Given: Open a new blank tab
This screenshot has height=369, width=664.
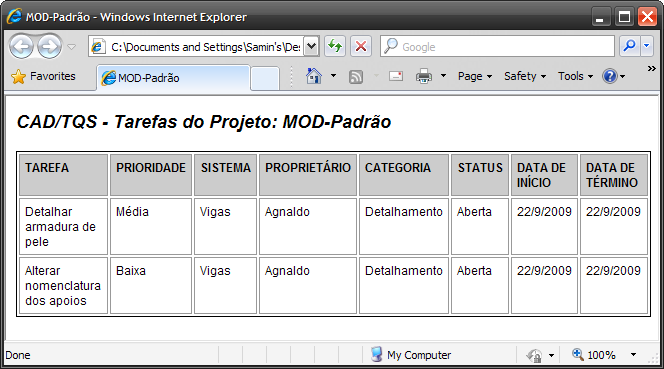Looking at the screenshot, I should click(x=265, y=78).
